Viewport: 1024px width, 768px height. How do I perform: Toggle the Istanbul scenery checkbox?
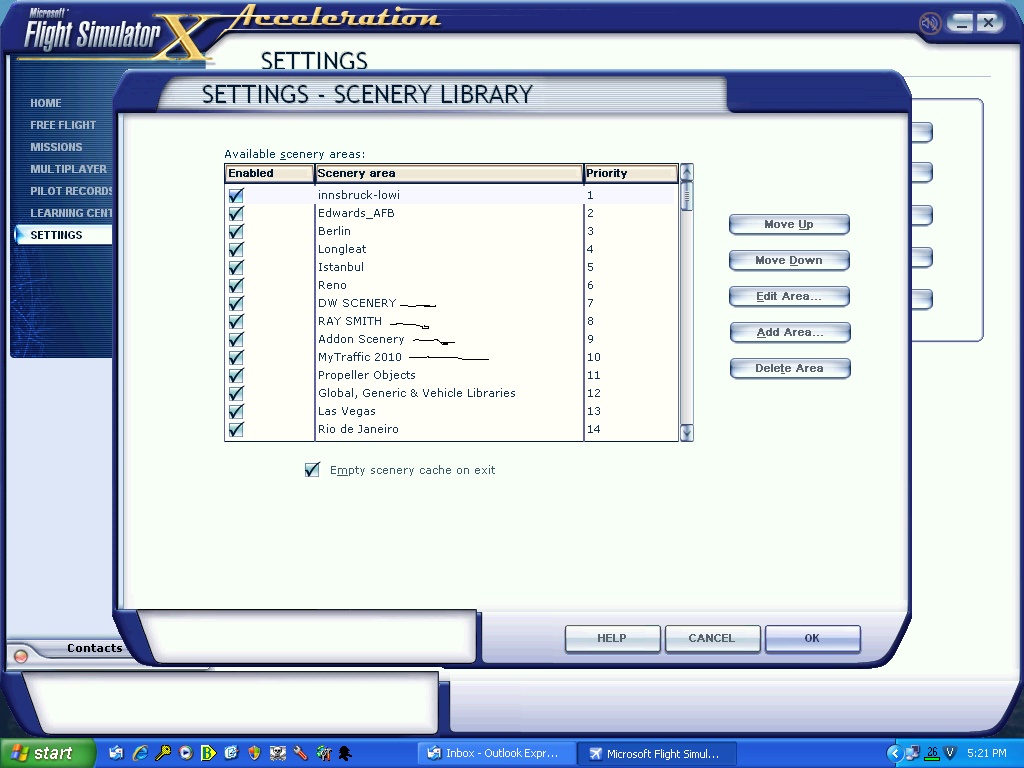236,267
